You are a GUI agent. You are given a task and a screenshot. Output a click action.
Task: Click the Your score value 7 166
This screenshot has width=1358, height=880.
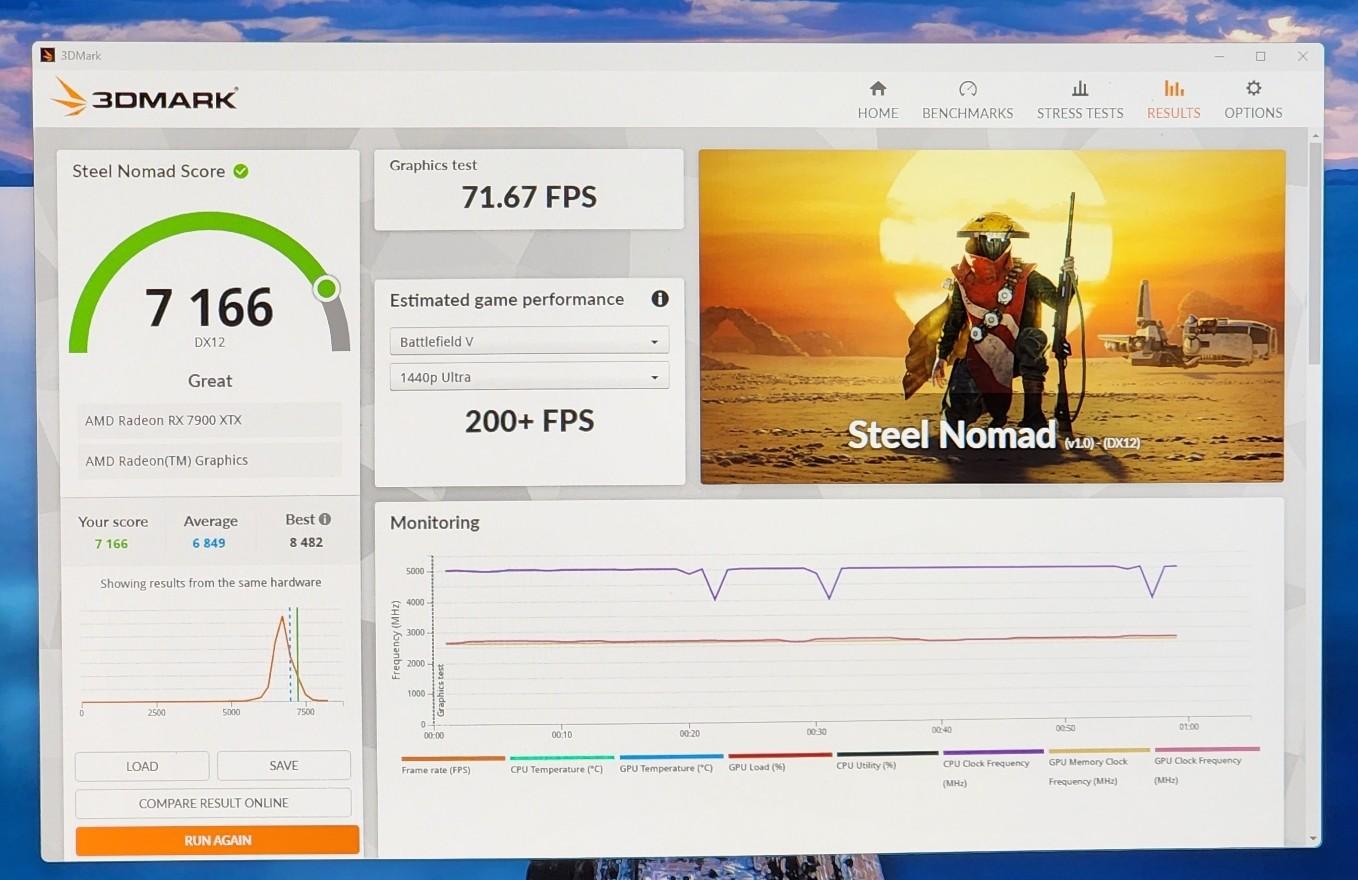(111, 544)
